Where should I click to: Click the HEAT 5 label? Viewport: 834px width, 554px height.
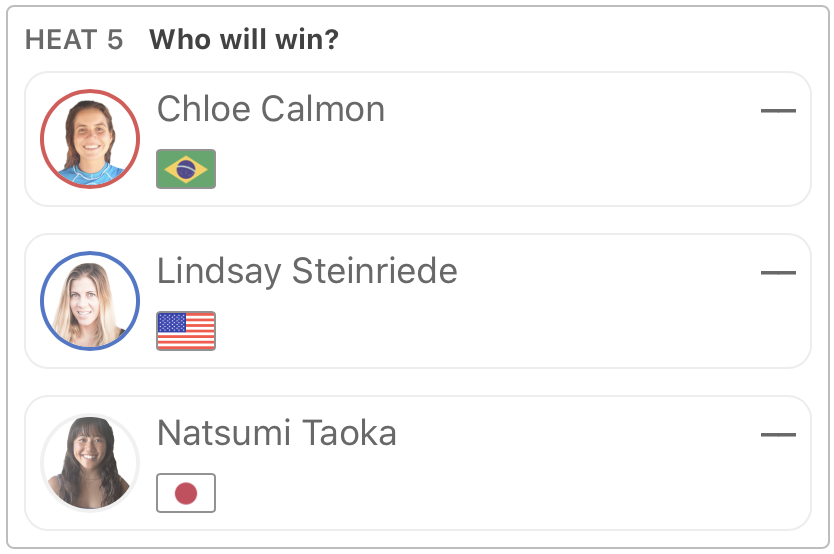click(74, 40)
